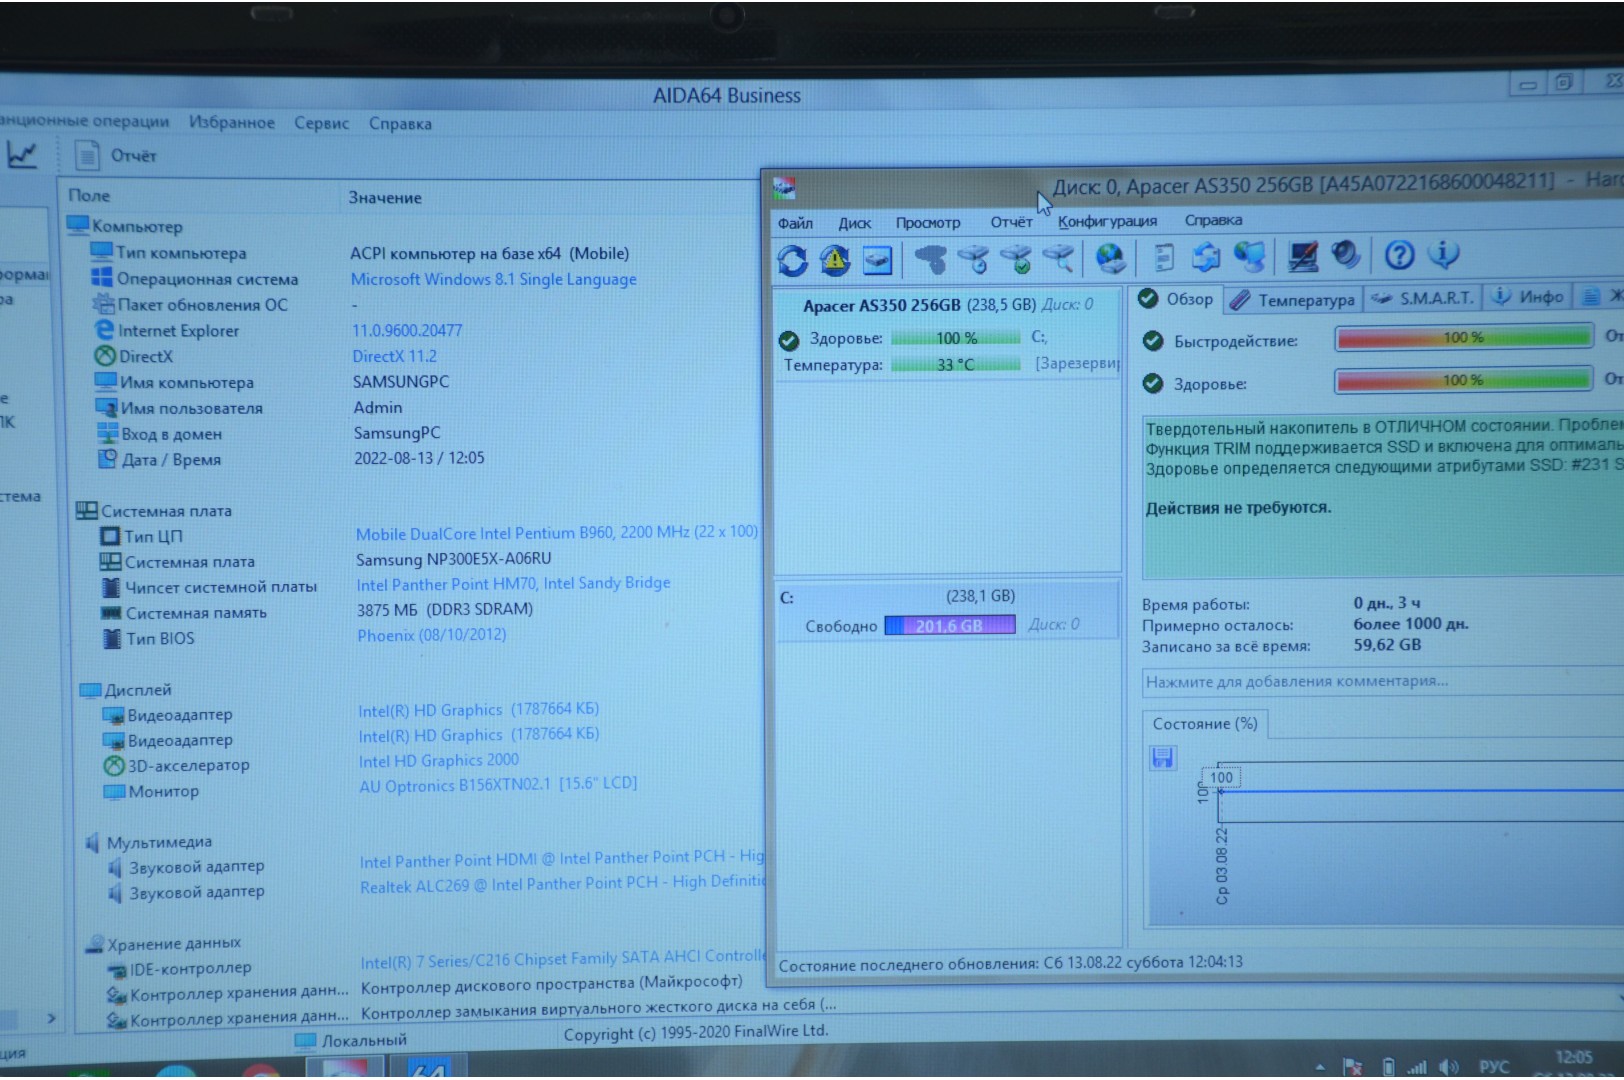Open the Конфигурация menu
The height and width of the screenshot is (1080, 1624).
click(x=1107, y=221)
